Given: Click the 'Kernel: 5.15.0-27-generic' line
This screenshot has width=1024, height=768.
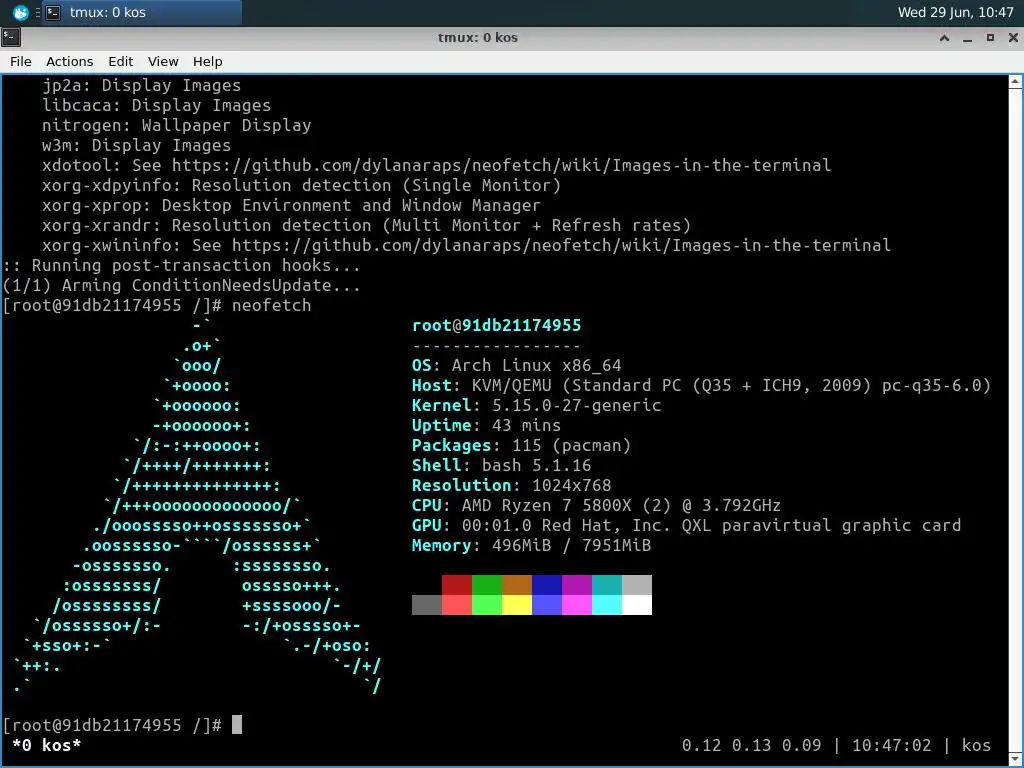Looking at the screenshot, I should pyautogui.click(x=536, y=406).
